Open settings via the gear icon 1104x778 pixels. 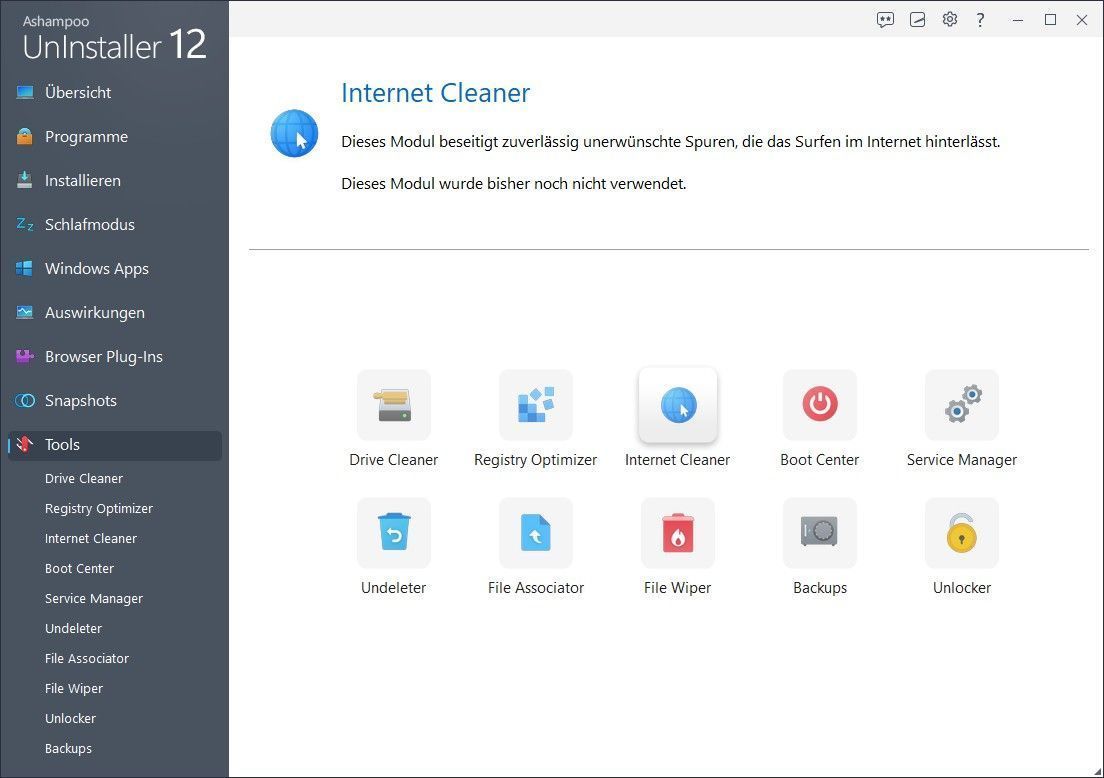coord(949,19)
